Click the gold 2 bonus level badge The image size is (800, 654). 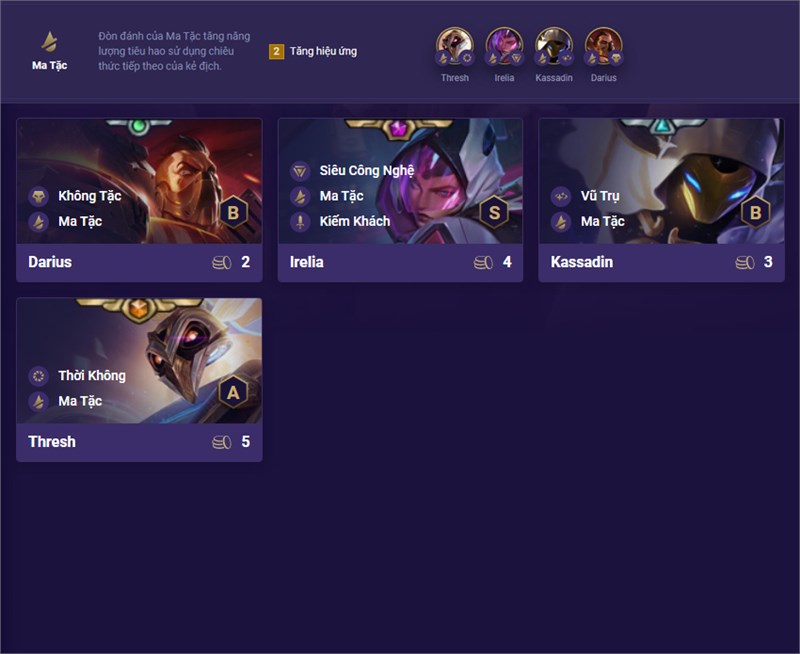click(276, 51)
